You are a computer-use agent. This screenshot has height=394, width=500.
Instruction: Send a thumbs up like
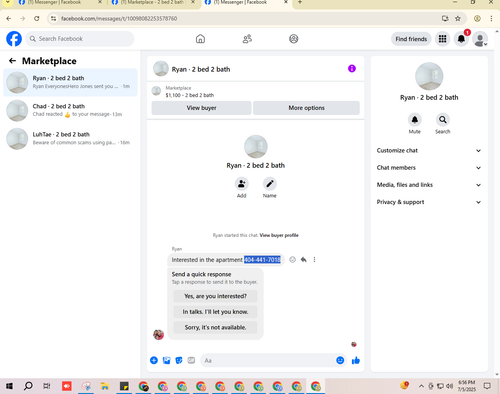click(x=356, y=360)
